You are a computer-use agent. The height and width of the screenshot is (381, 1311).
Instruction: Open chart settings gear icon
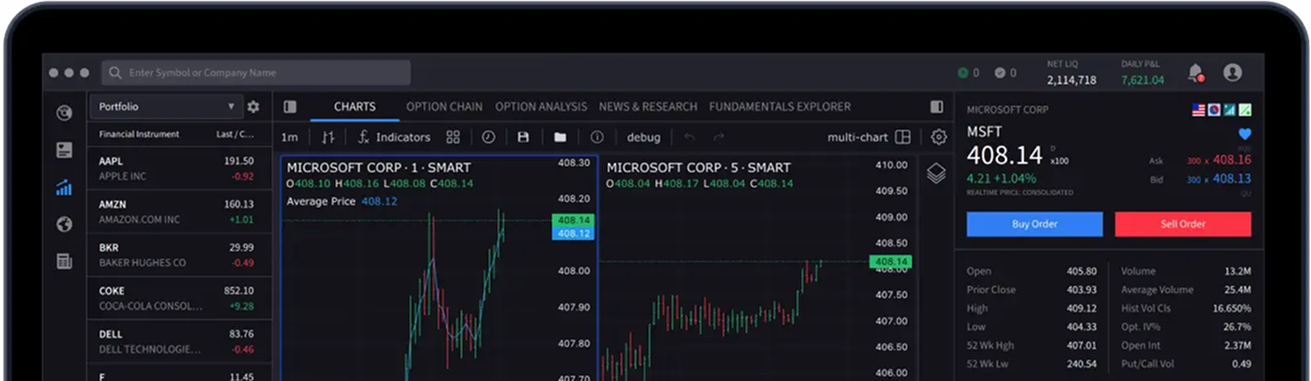pos(938,137)
